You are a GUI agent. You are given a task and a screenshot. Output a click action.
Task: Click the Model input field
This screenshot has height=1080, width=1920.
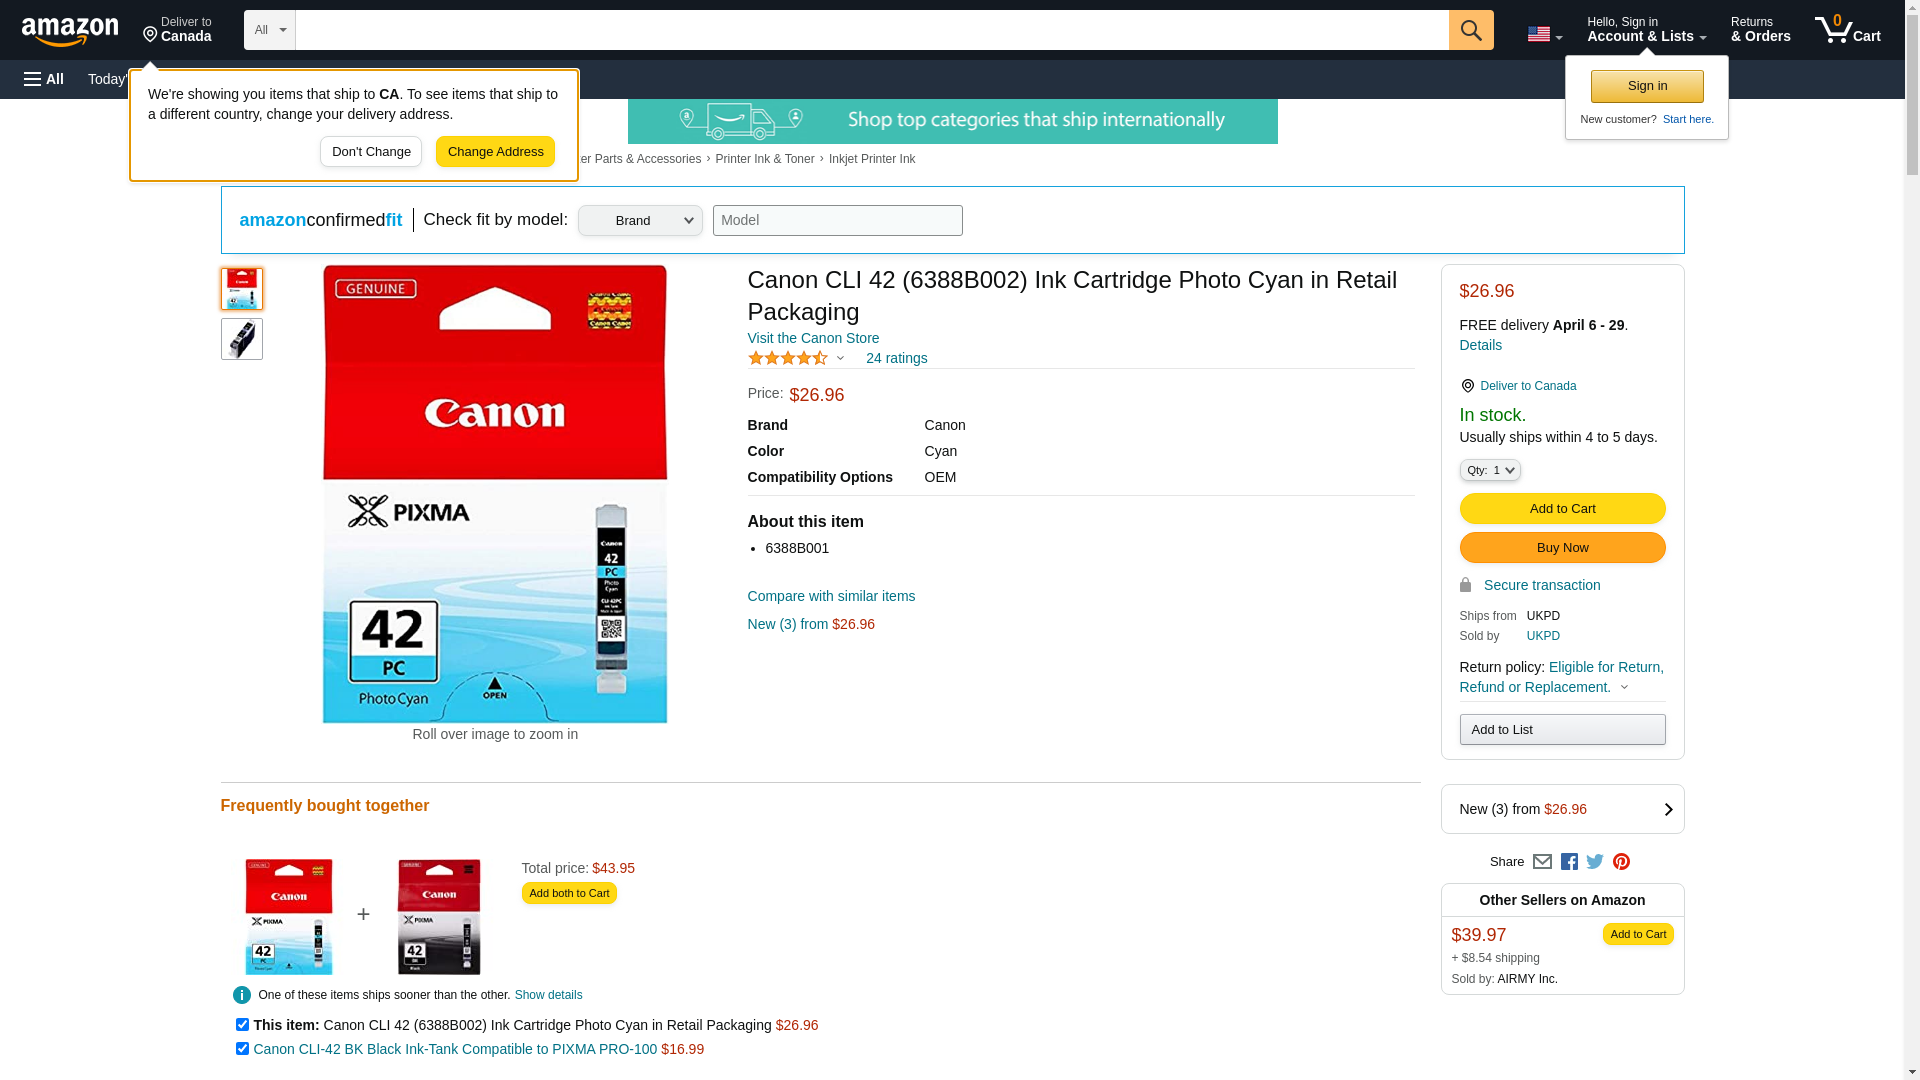[x=837, y=220]
